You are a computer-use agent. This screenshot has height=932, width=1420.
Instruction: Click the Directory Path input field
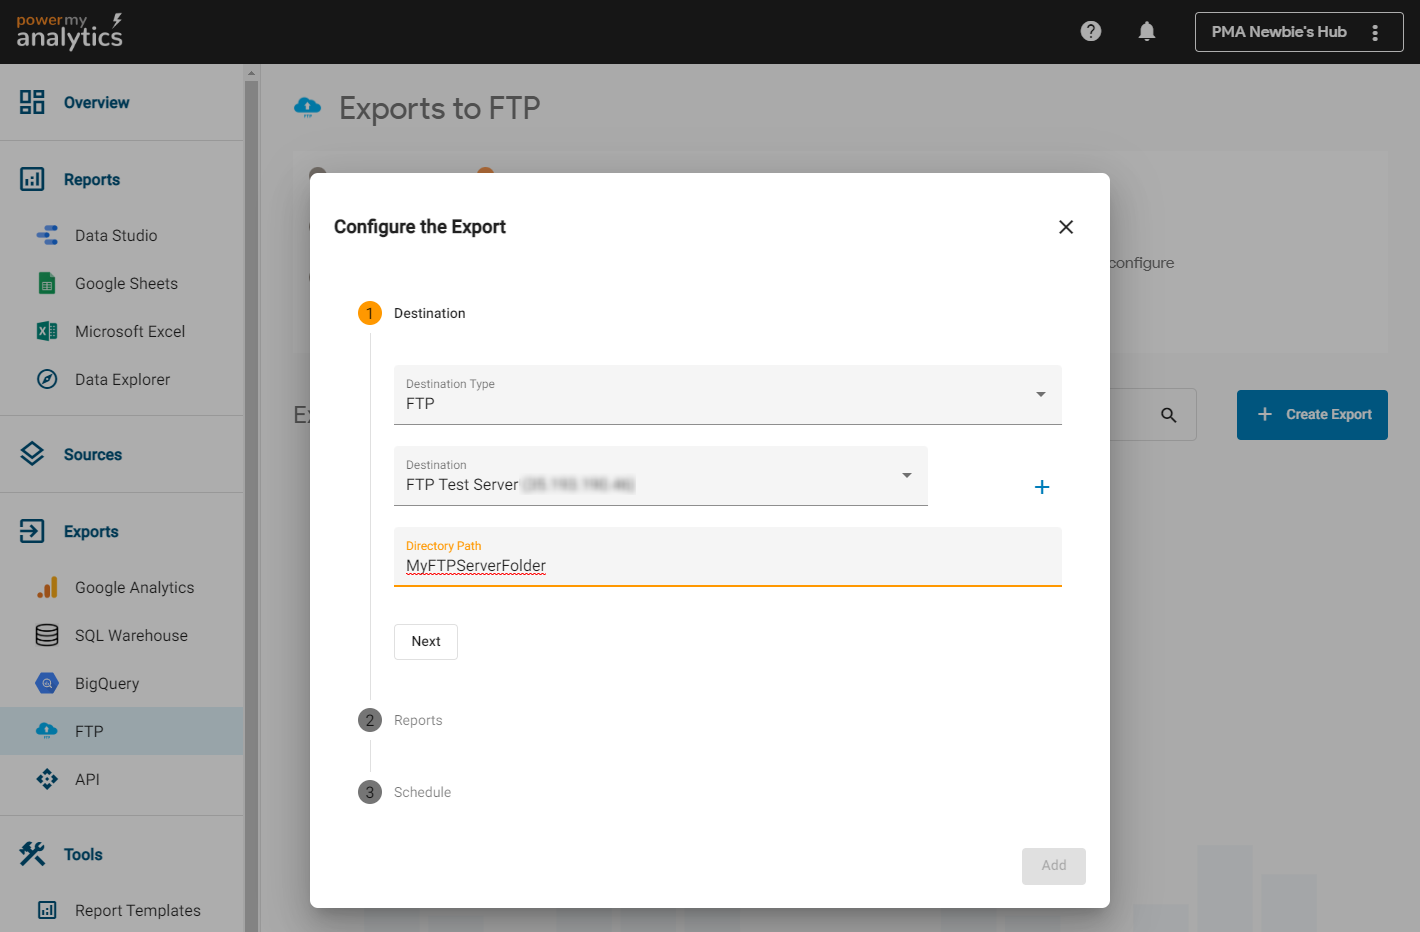(x=727, y=566)
